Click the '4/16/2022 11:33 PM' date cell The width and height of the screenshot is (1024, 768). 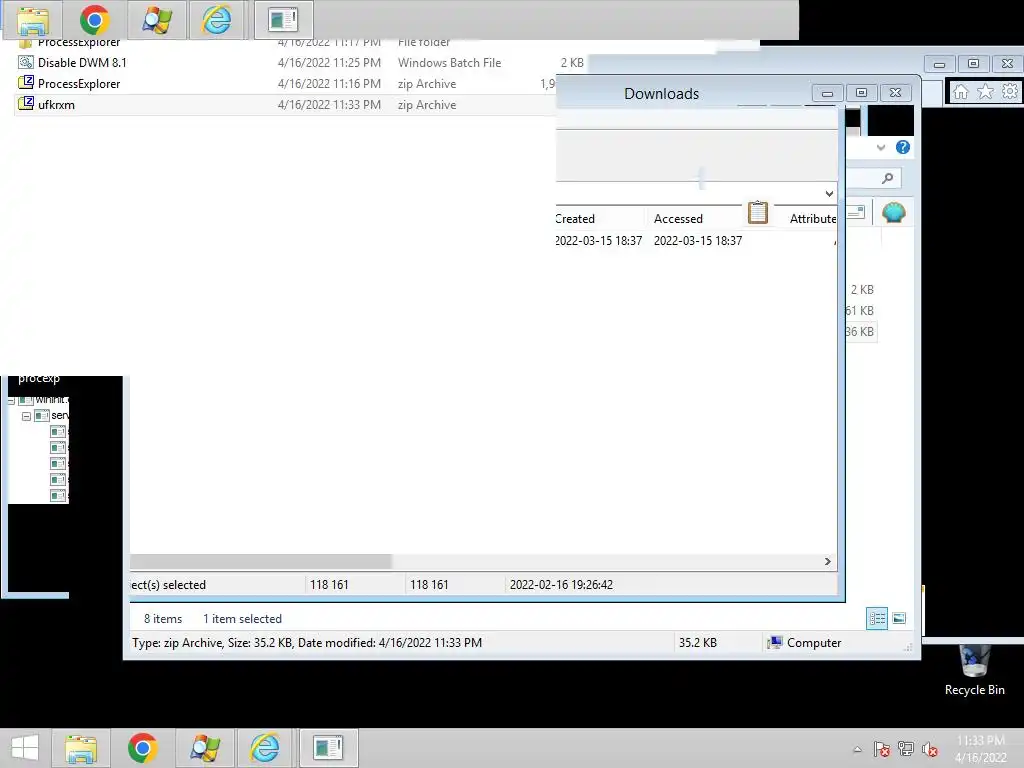tap(329, 104)
